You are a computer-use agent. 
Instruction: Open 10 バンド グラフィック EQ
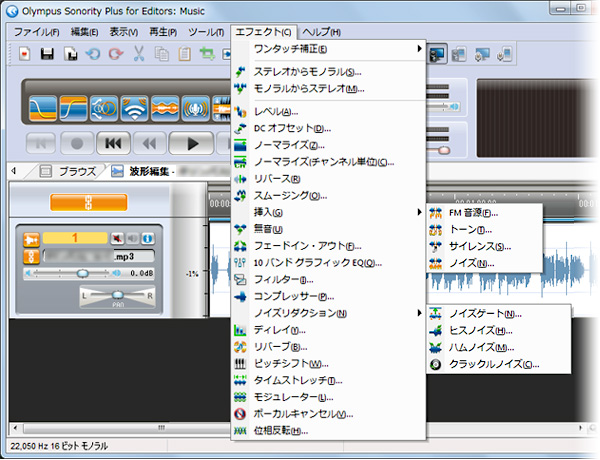pyautogui.click(x=329, y=263)
